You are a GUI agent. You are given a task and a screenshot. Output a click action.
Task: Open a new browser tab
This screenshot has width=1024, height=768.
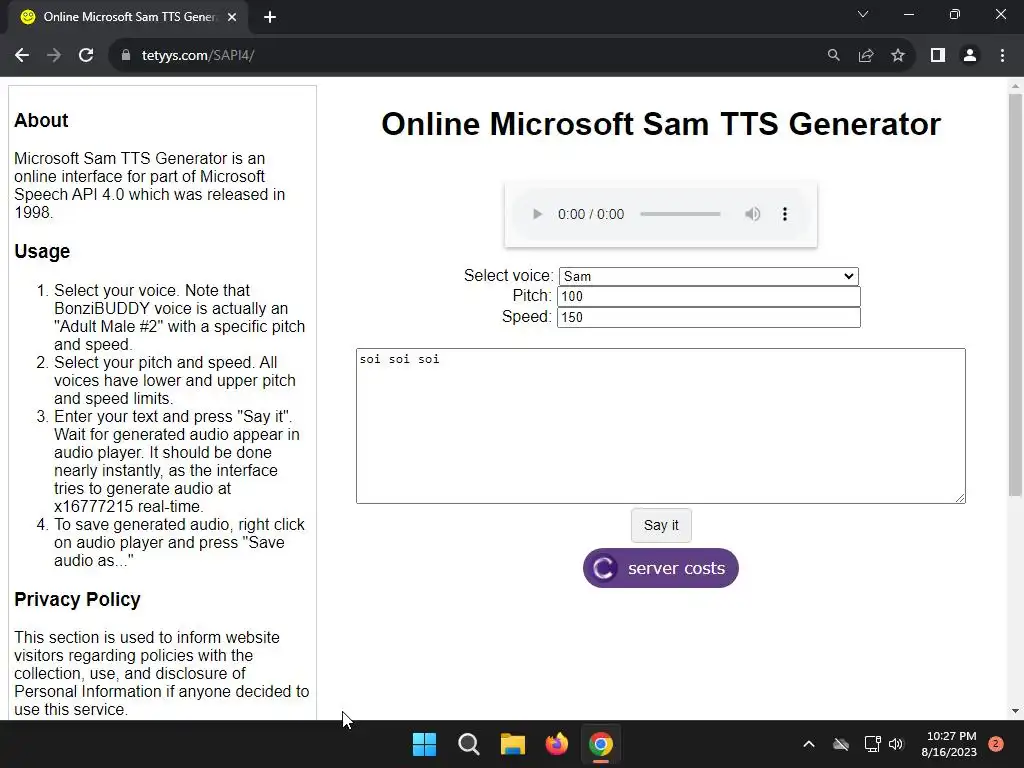tap(270, 18)
